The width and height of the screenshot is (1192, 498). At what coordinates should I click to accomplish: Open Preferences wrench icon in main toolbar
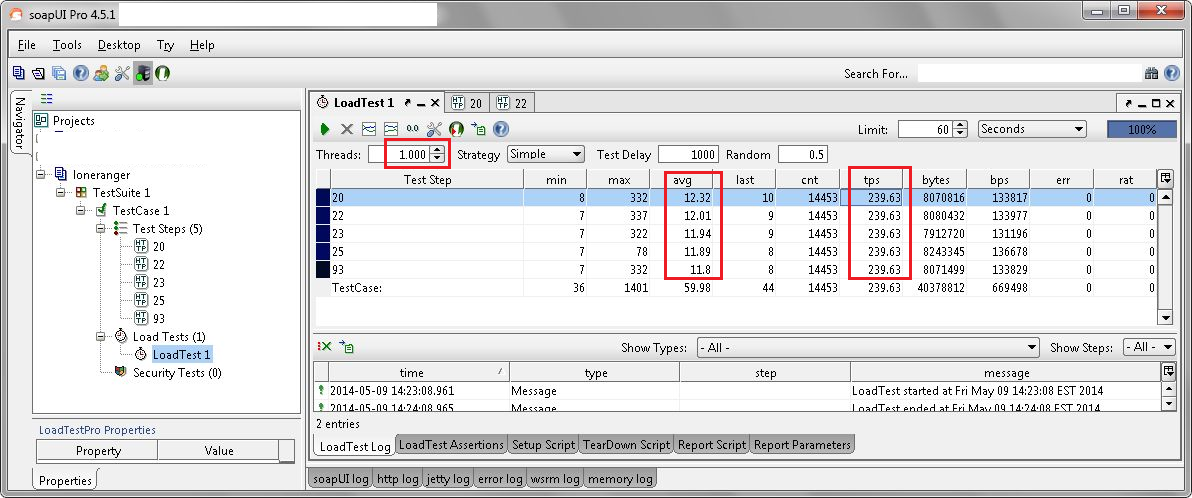122,74
